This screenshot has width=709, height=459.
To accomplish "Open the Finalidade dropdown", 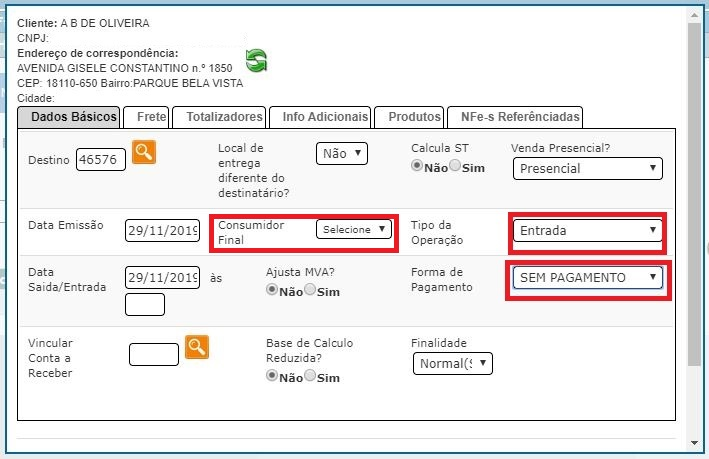I will 453,364.
